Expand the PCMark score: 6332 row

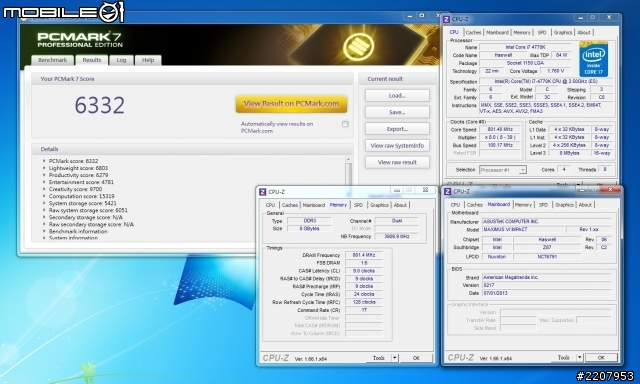pyautogui.click(x=44, y=161)
